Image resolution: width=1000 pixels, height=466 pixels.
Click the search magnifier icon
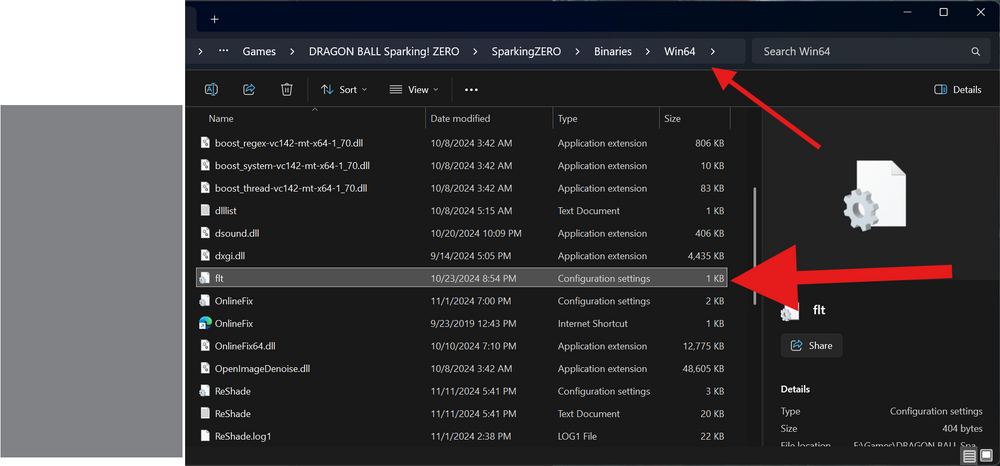click(x=975, y=52)
